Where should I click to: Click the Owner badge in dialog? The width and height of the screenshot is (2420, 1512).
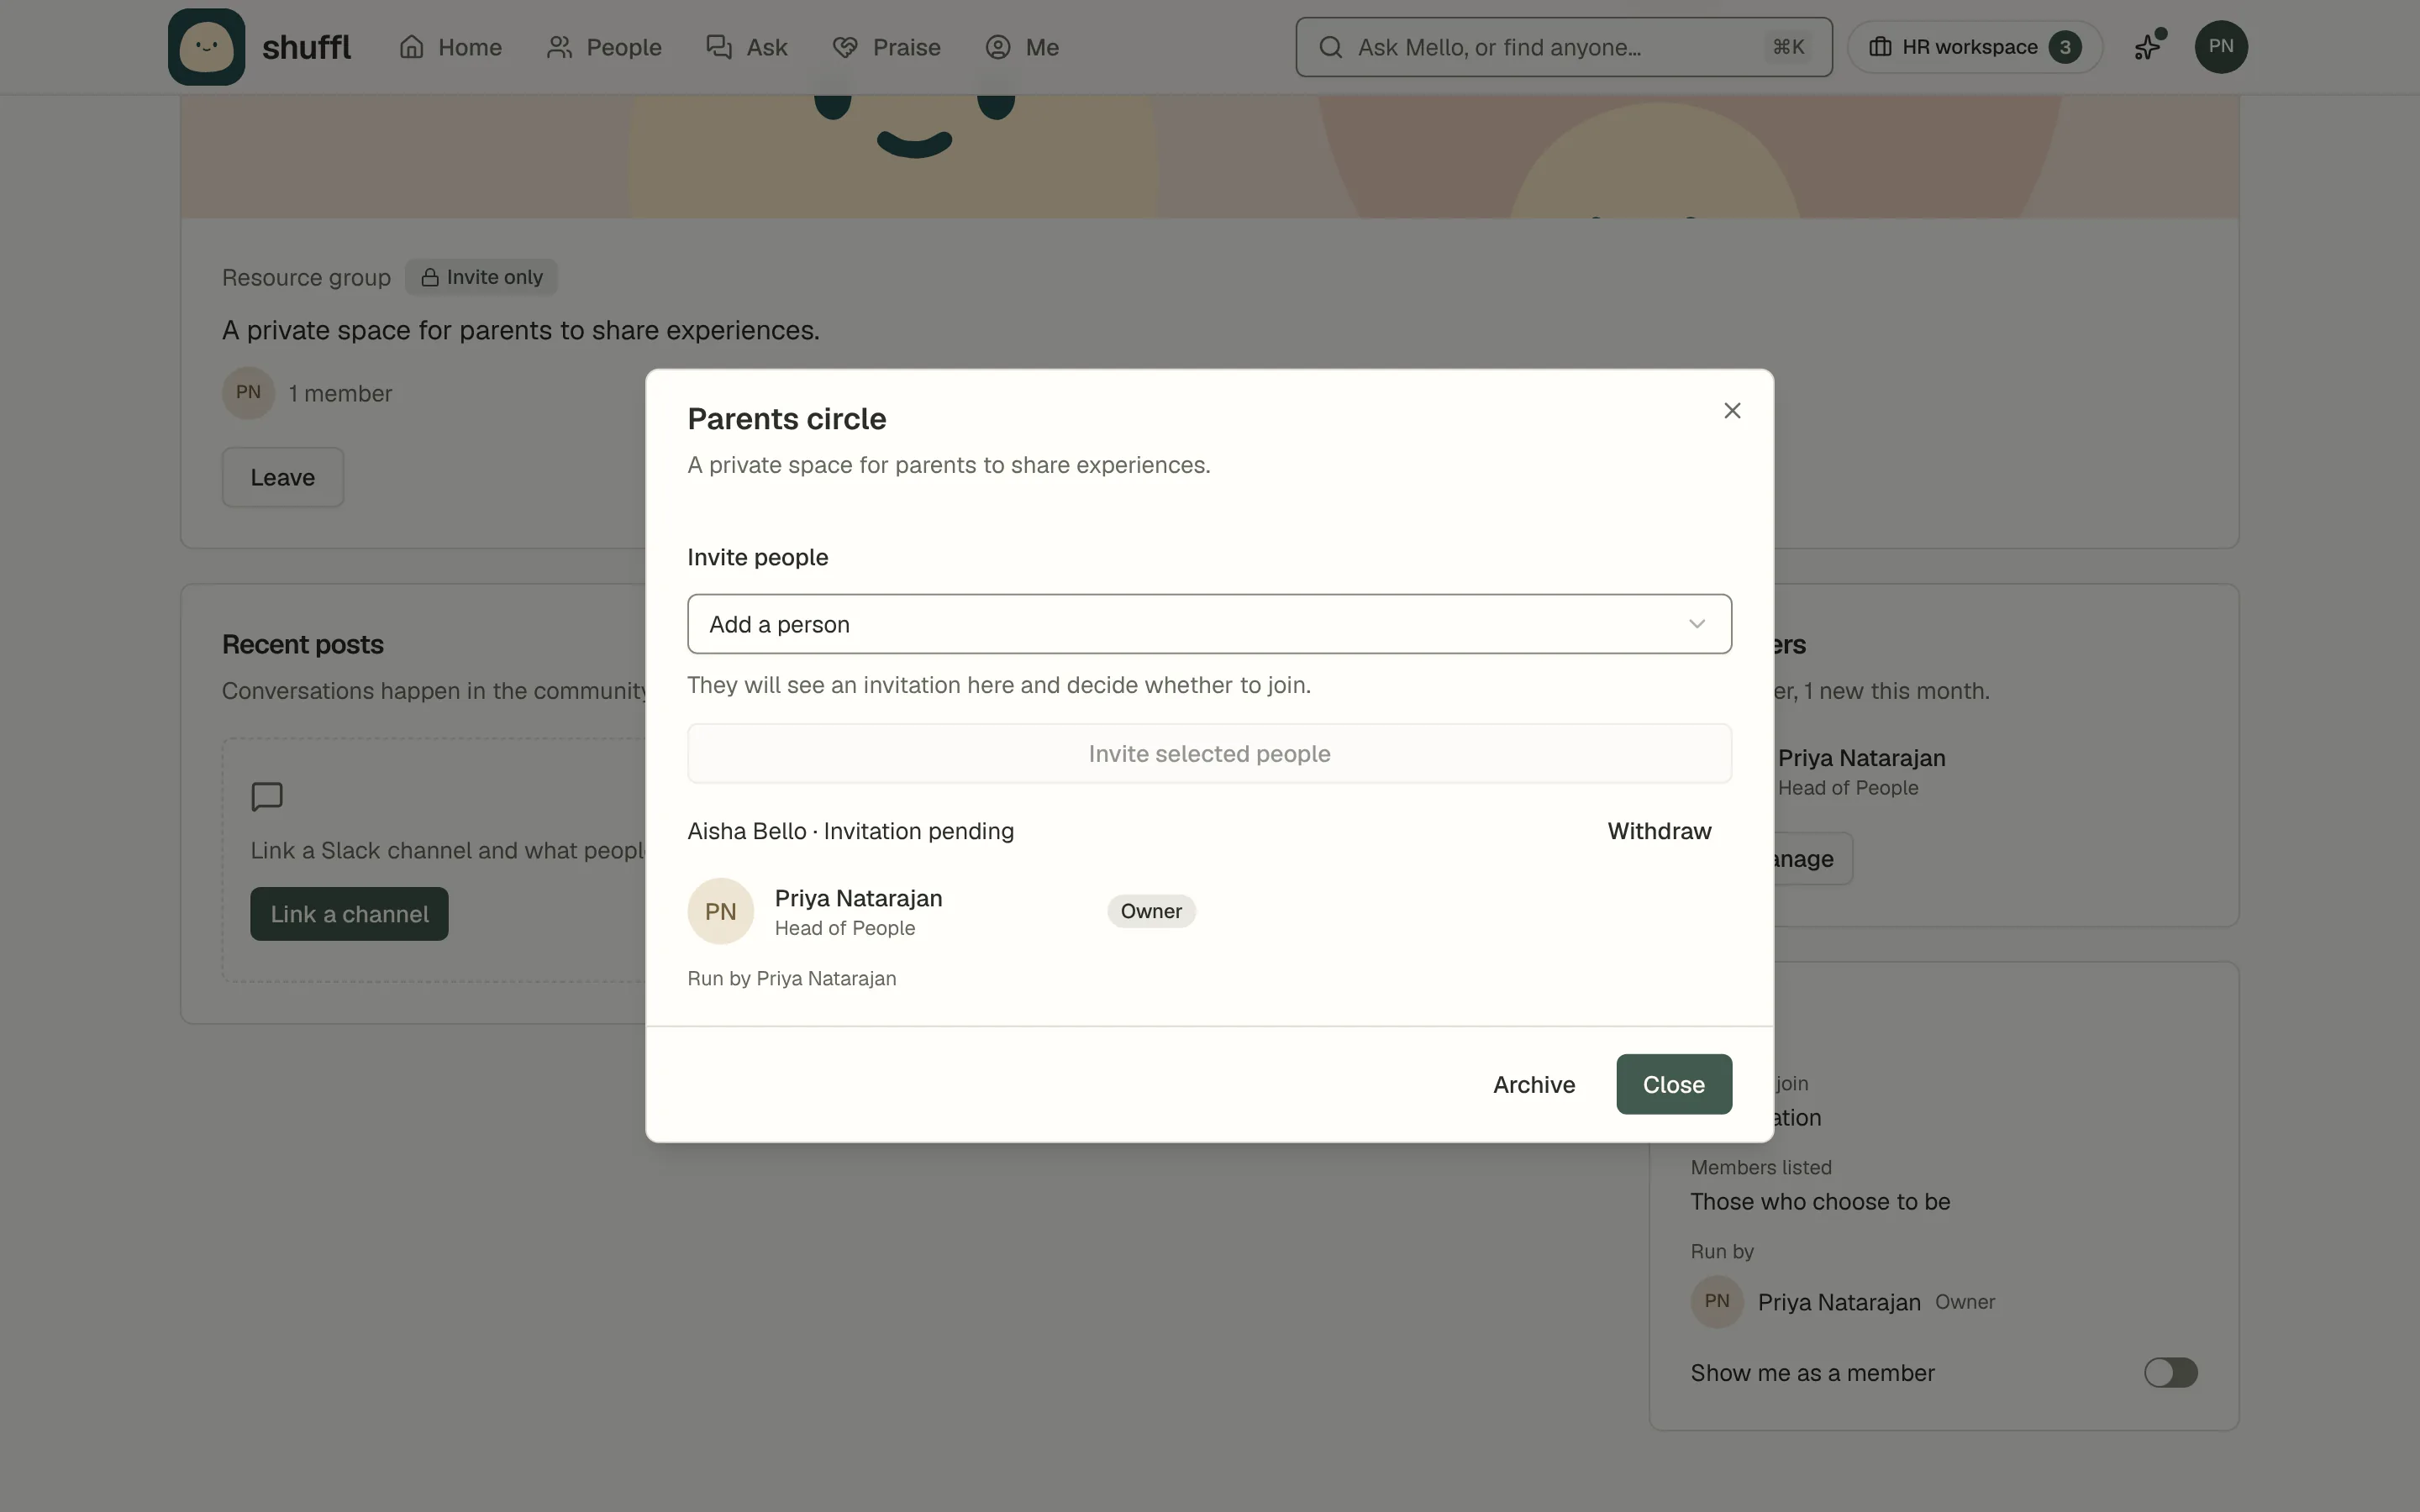click(x=1151, y=911)
